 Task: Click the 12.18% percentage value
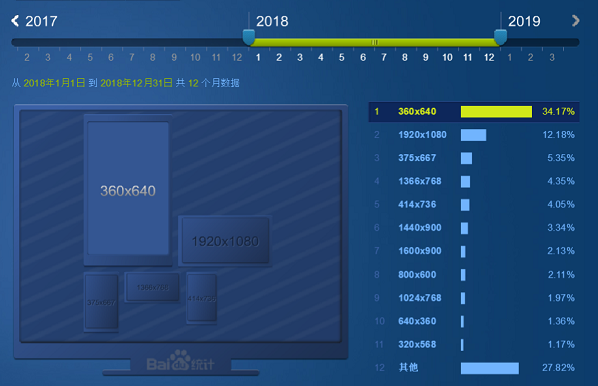click(558, 135)
